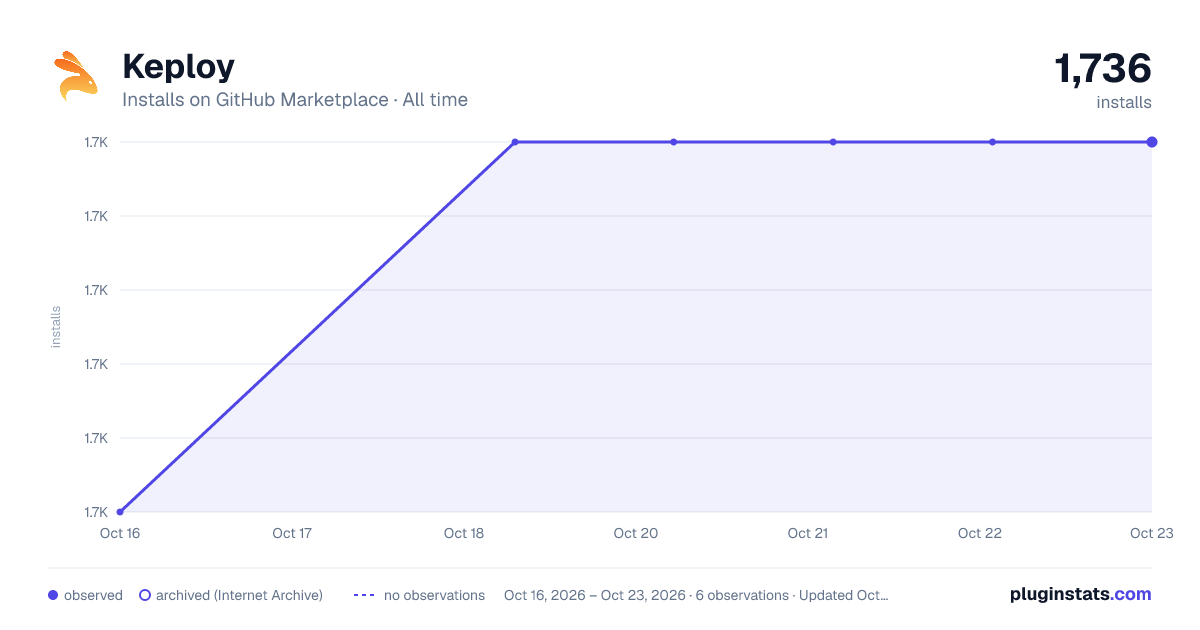Click the Oct 17 x-axis label
The image size is (1200, 630).
(292, 533)
